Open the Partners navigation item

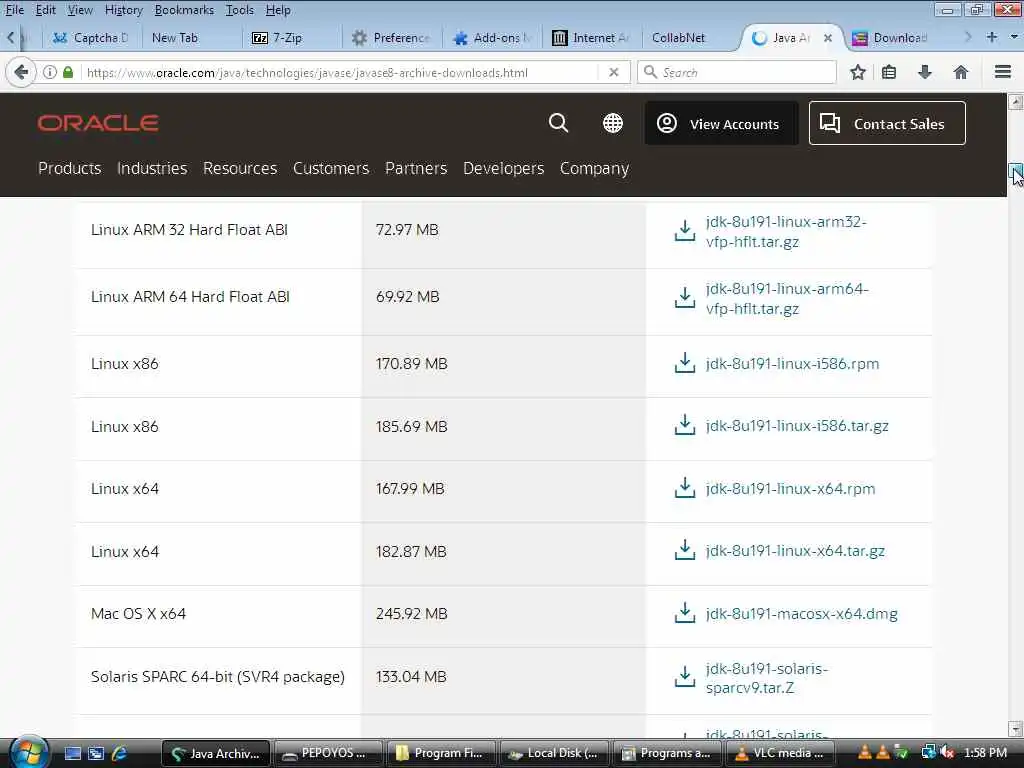tap(416, 168)
